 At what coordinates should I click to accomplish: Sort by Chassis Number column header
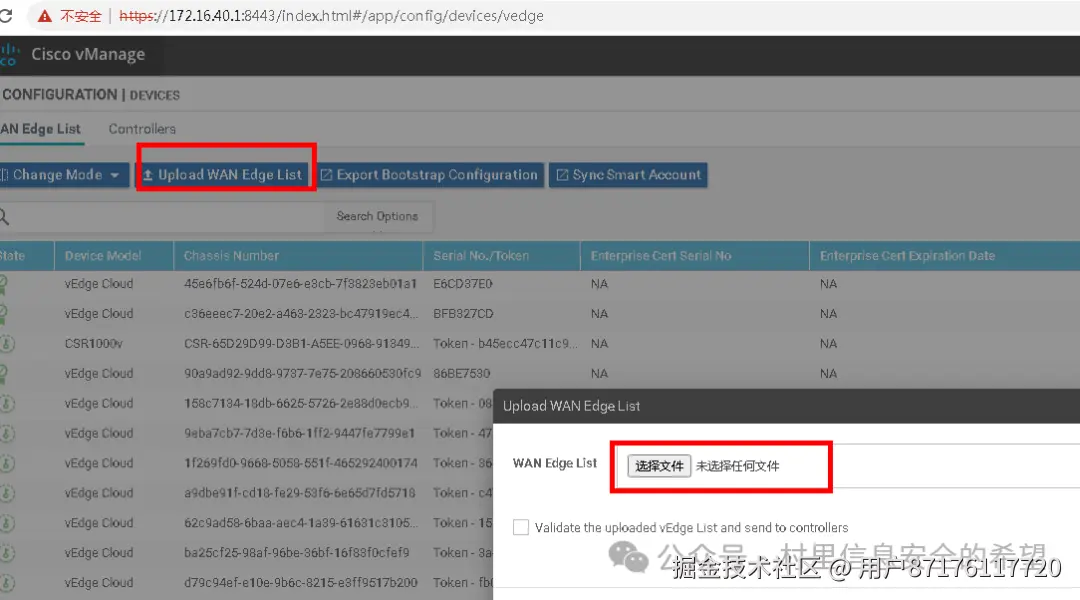(231, 256)
